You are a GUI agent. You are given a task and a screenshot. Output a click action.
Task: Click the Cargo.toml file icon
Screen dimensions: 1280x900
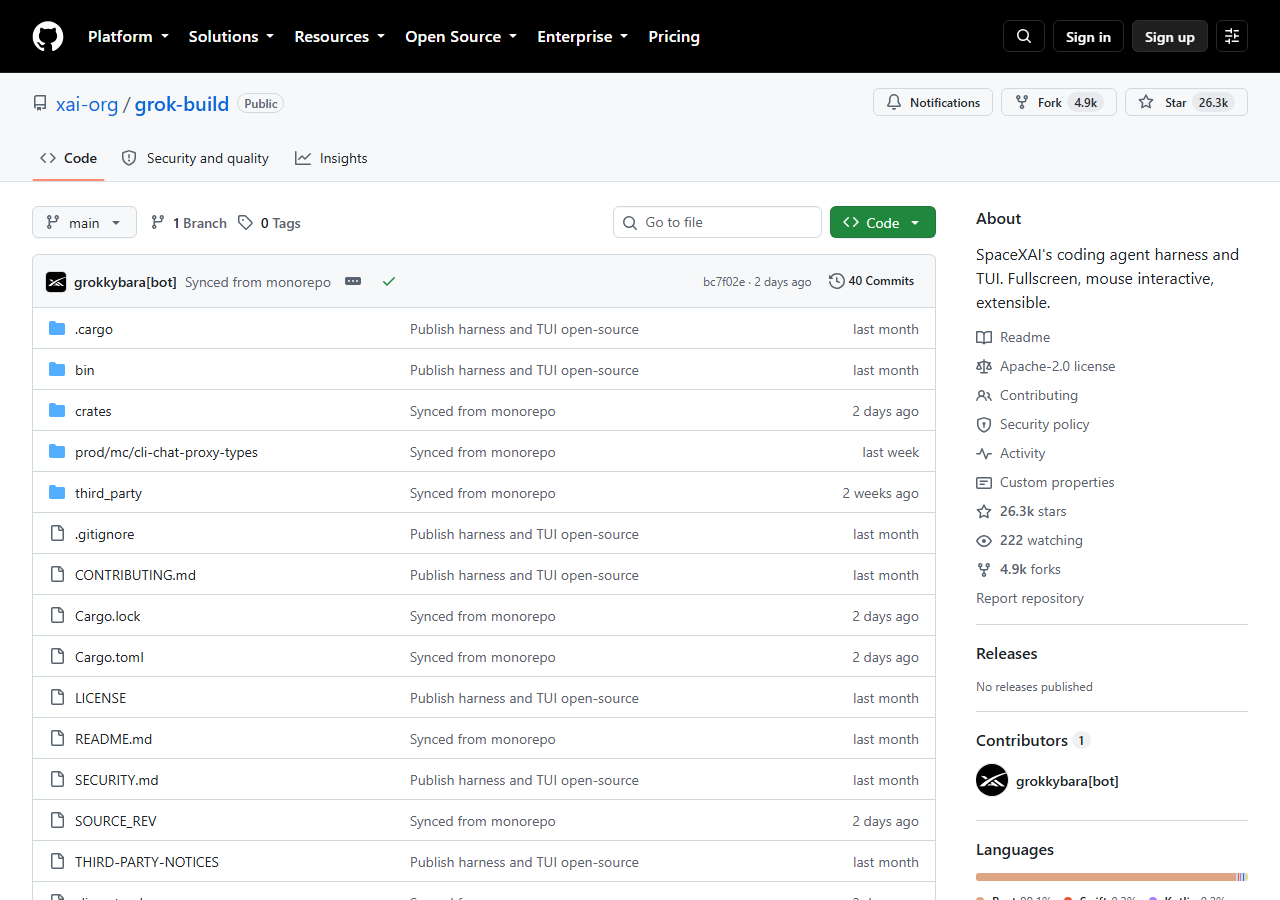pyautogui.click(x=57, y=657)
